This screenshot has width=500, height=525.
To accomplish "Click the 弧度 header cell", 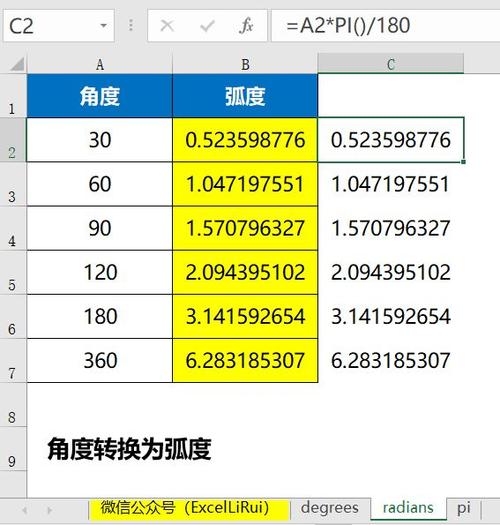I will pos(245,96).
